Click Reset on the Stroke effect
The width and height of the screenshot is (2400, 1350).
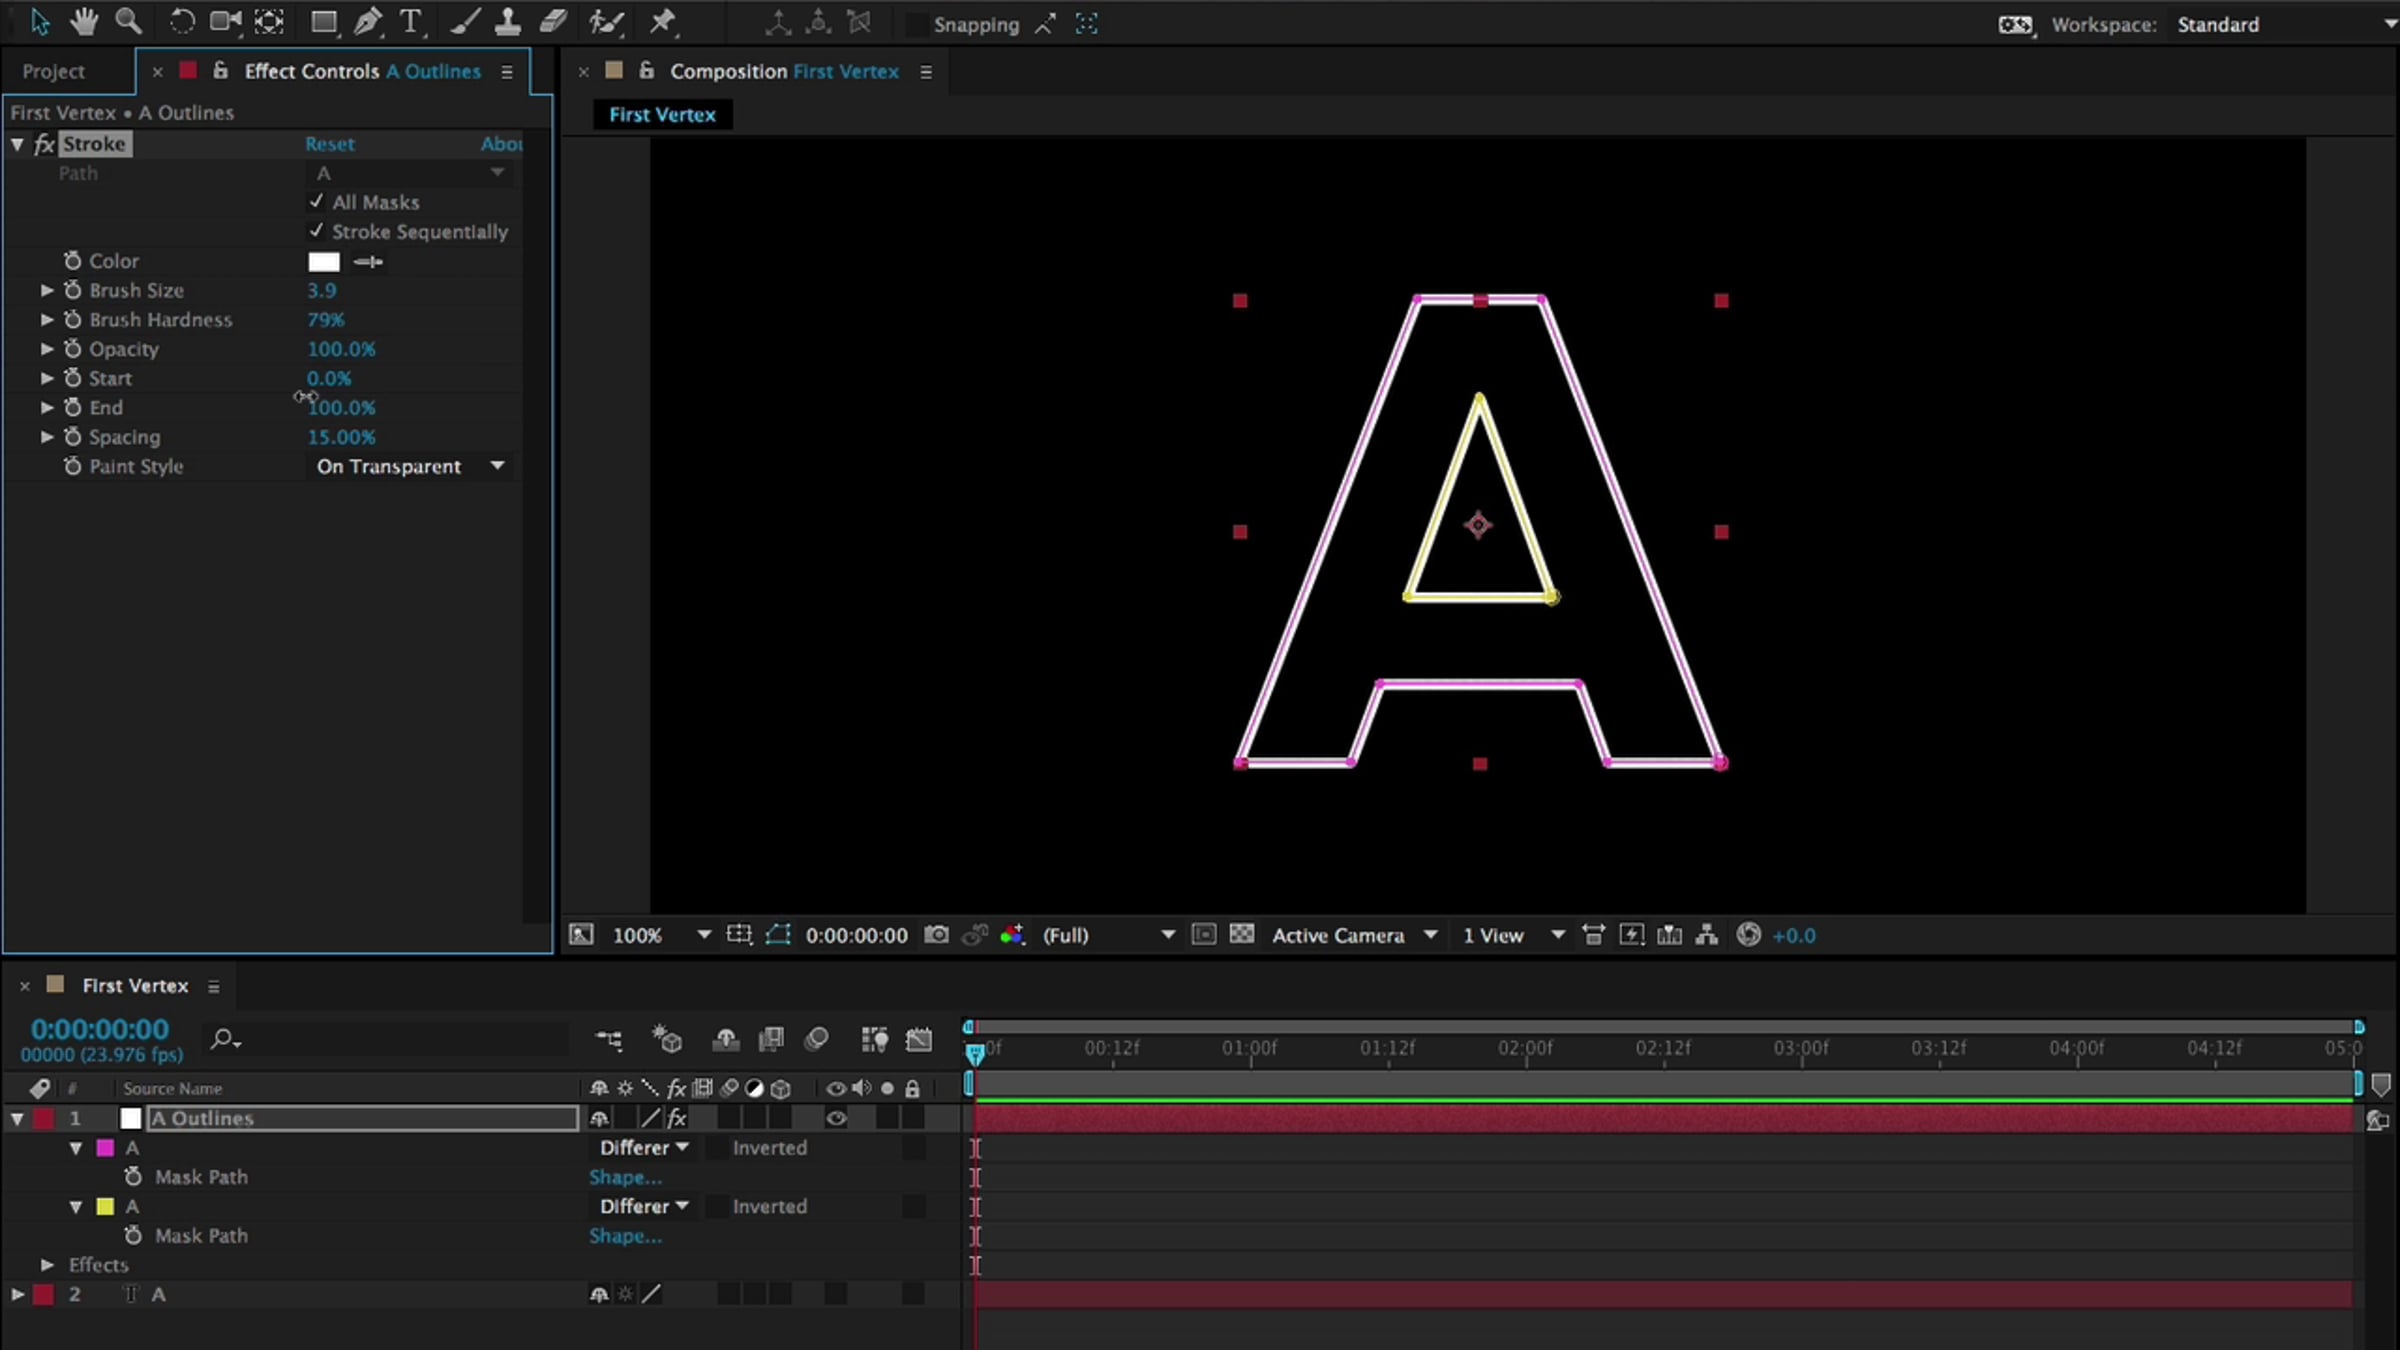pos(330,144)
